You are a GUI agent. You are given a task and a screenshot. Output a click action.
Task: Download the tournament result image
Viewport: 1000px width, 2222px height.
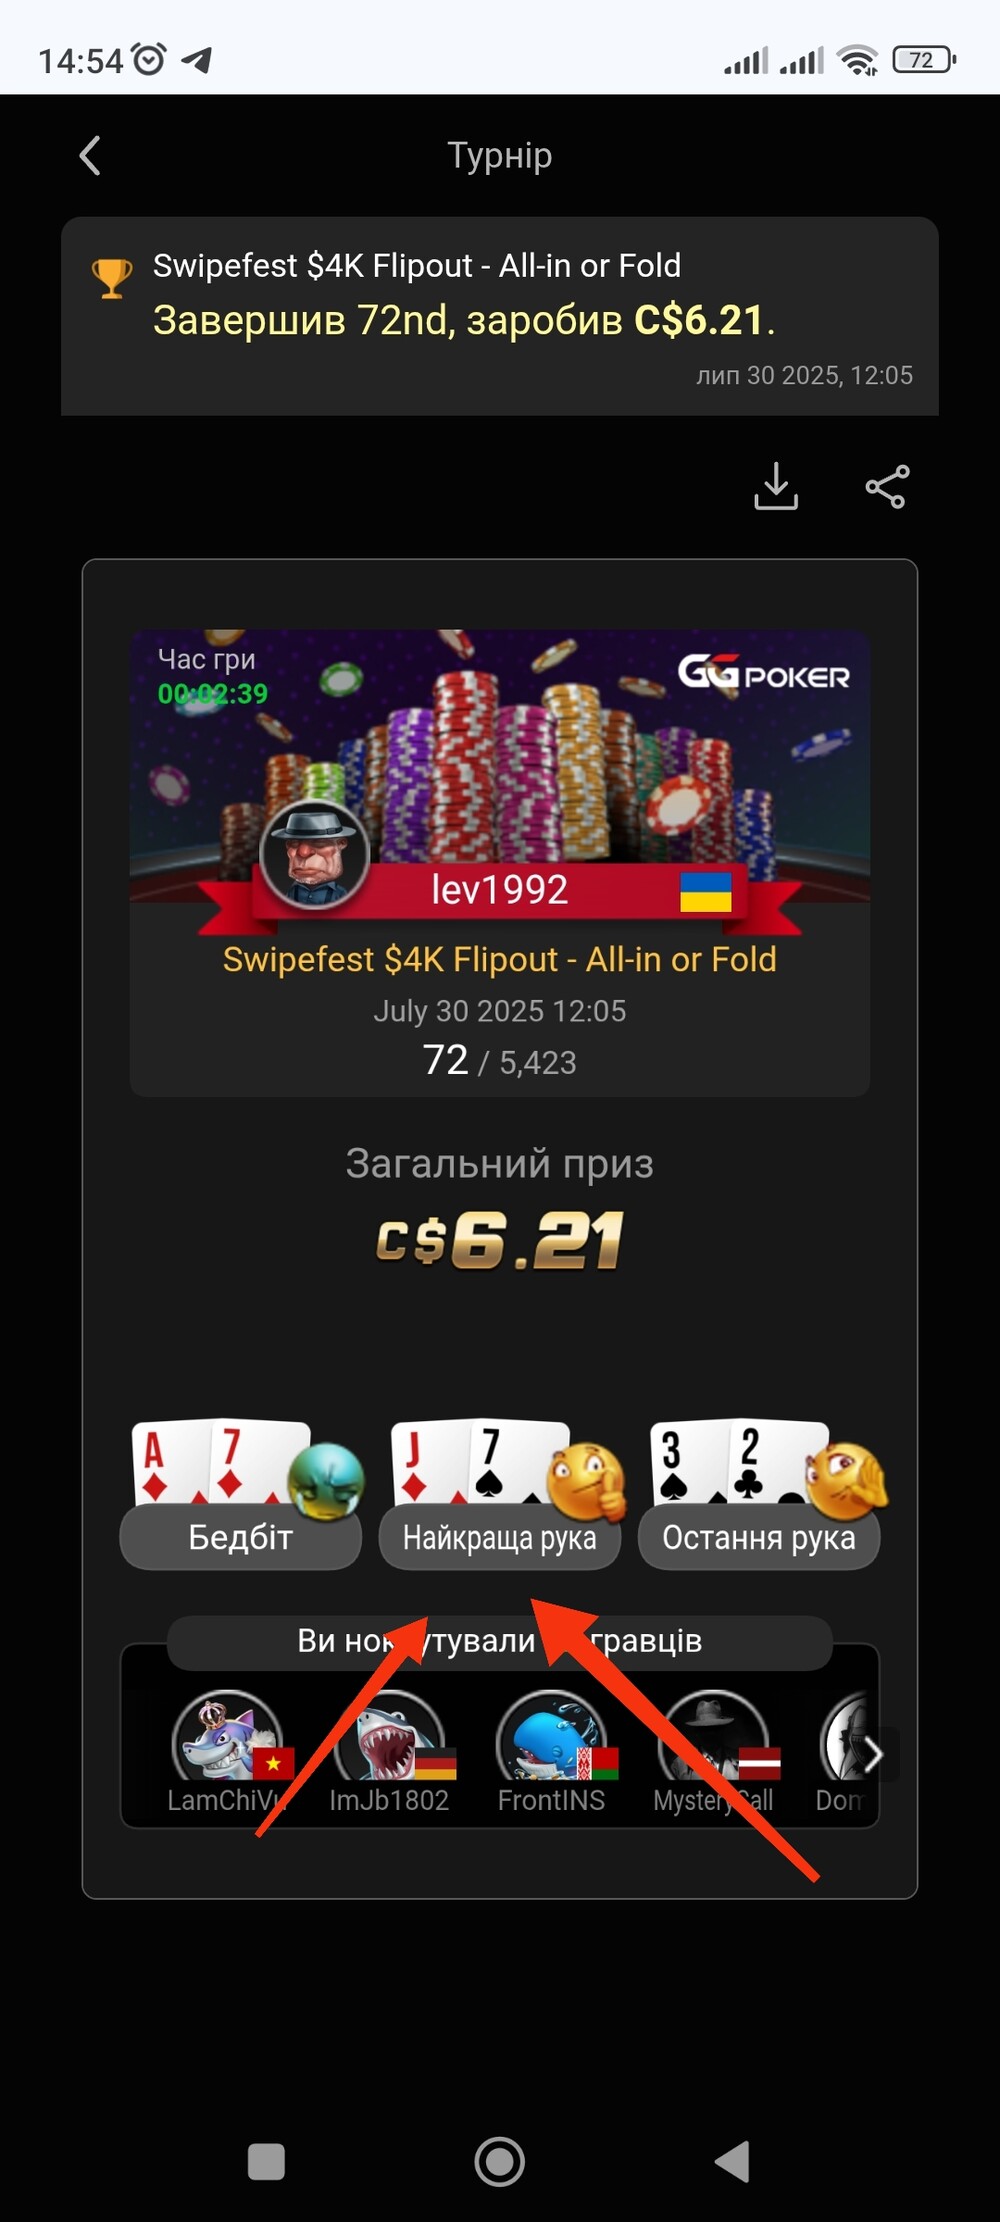(776, 486)
